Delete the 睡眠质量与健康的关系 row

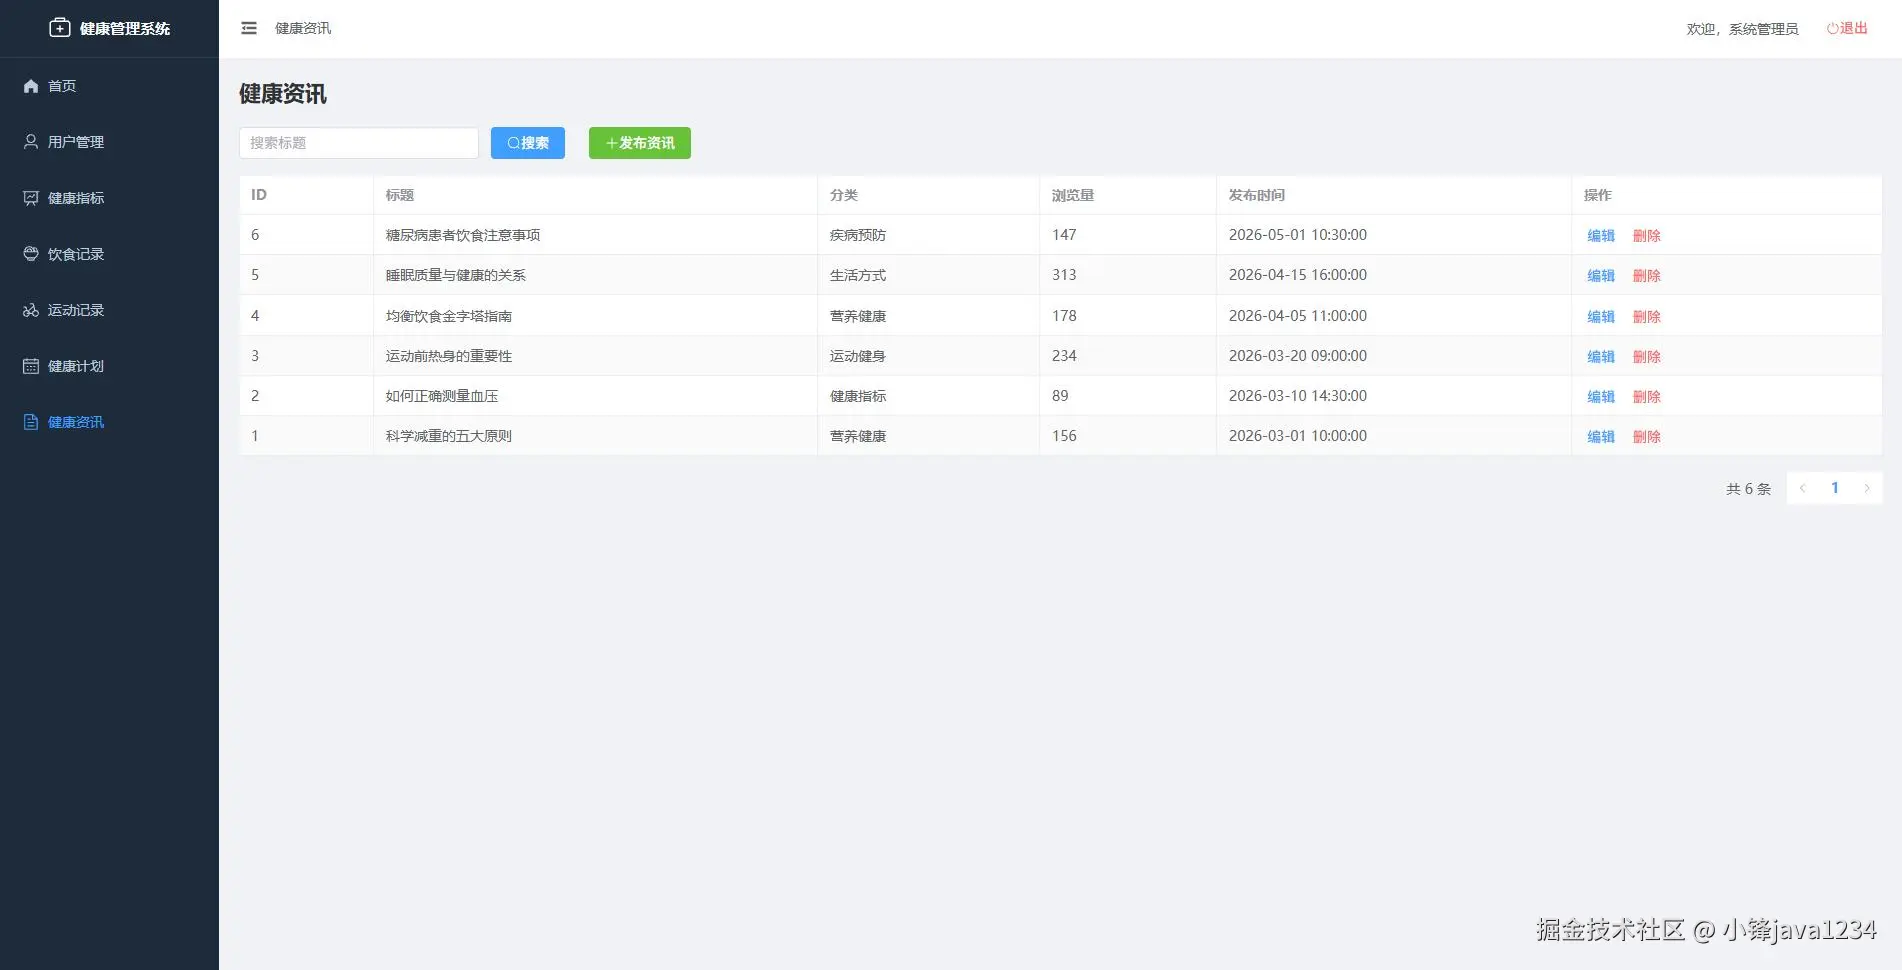click(x=1647, y=276)
